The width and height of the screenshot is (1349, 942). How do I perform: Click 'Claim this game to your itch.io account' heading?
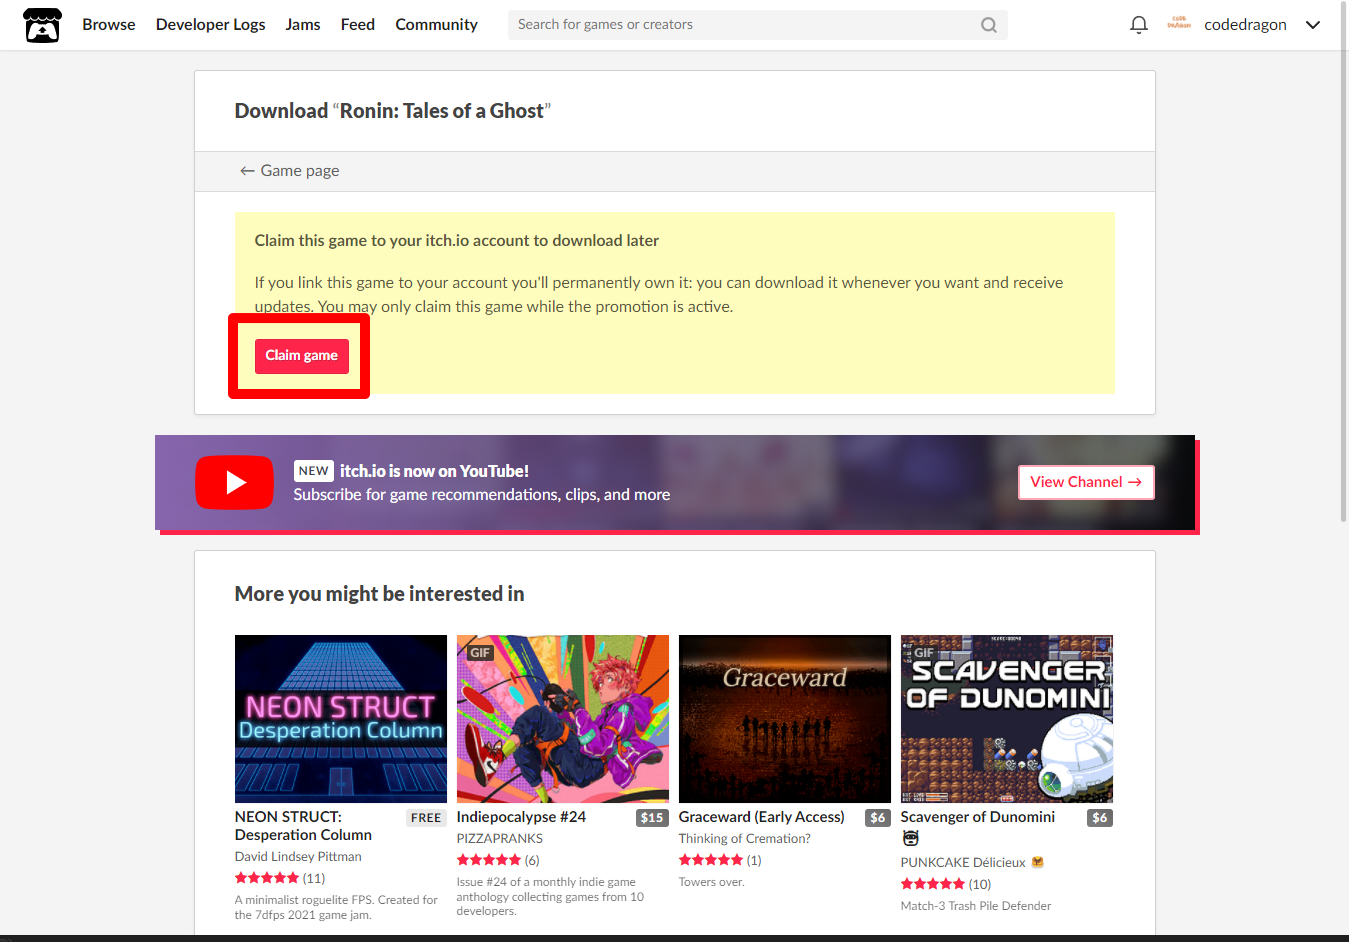click(x=457, y=241)
